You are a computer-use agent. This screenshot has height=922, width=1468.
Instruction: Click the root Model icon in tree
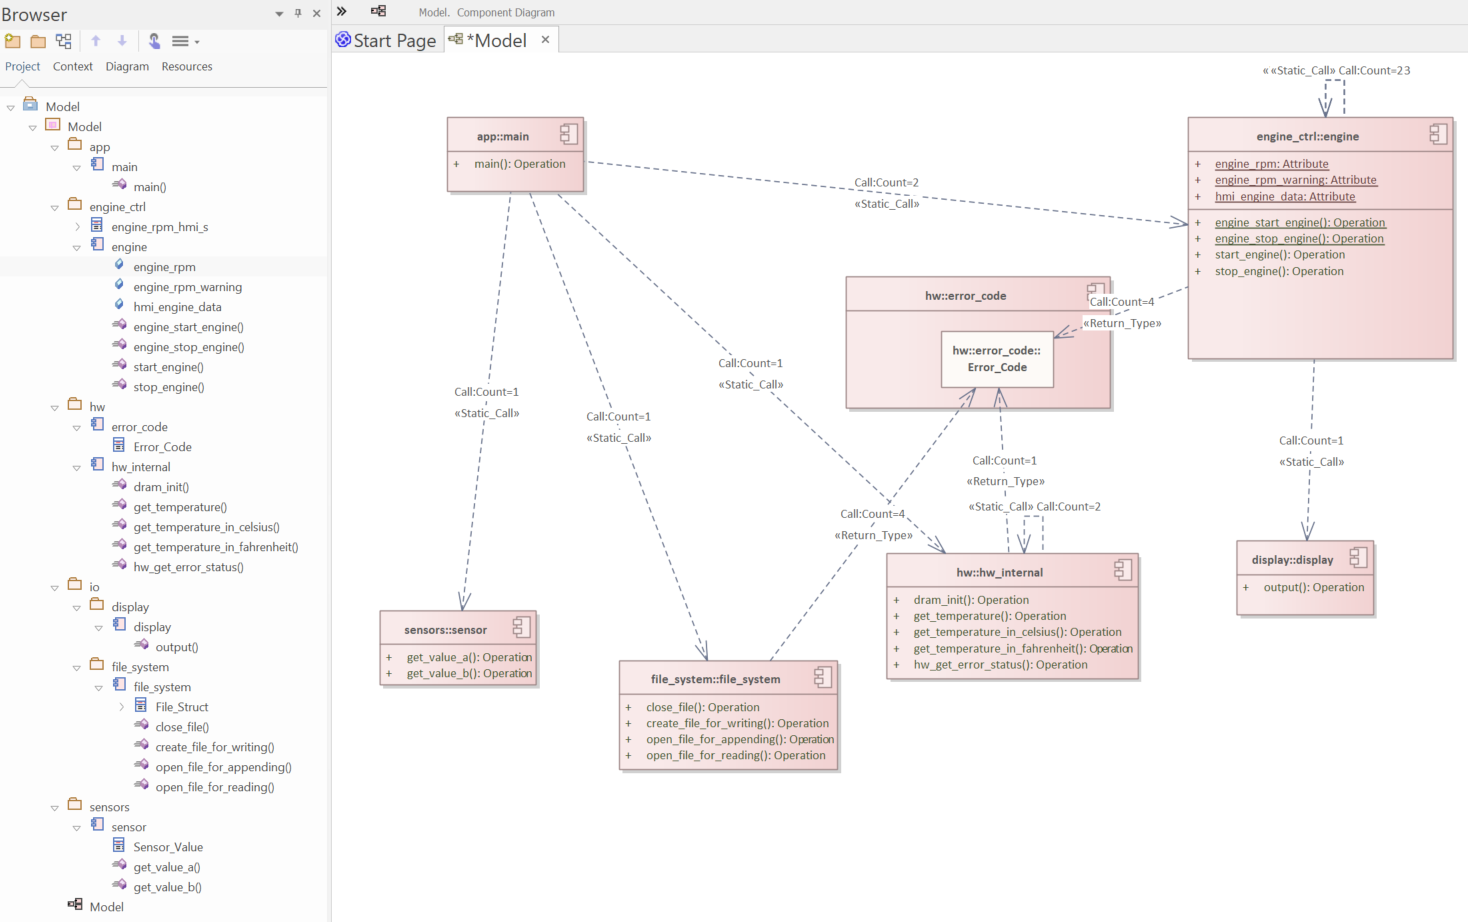click(30, 104)
